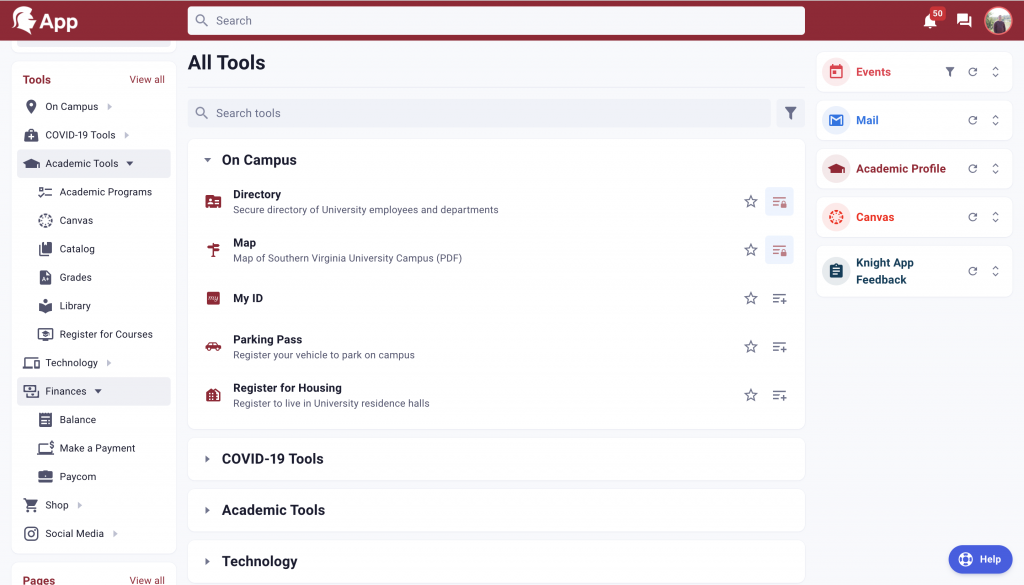Refresh the Events widget

click(x=972, y=72)
